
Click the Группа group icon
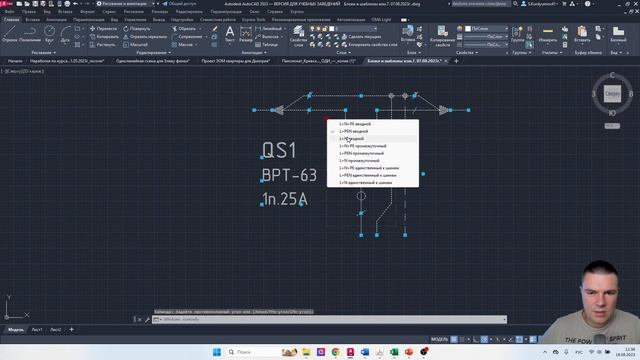tap(518, 33)
